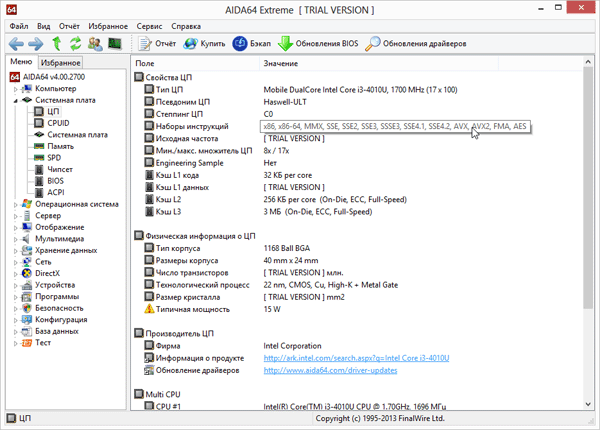This screenshot has width=600, height=430.
Task: Click the Конфигурация tree icon
Action: (x=27, y=319)
